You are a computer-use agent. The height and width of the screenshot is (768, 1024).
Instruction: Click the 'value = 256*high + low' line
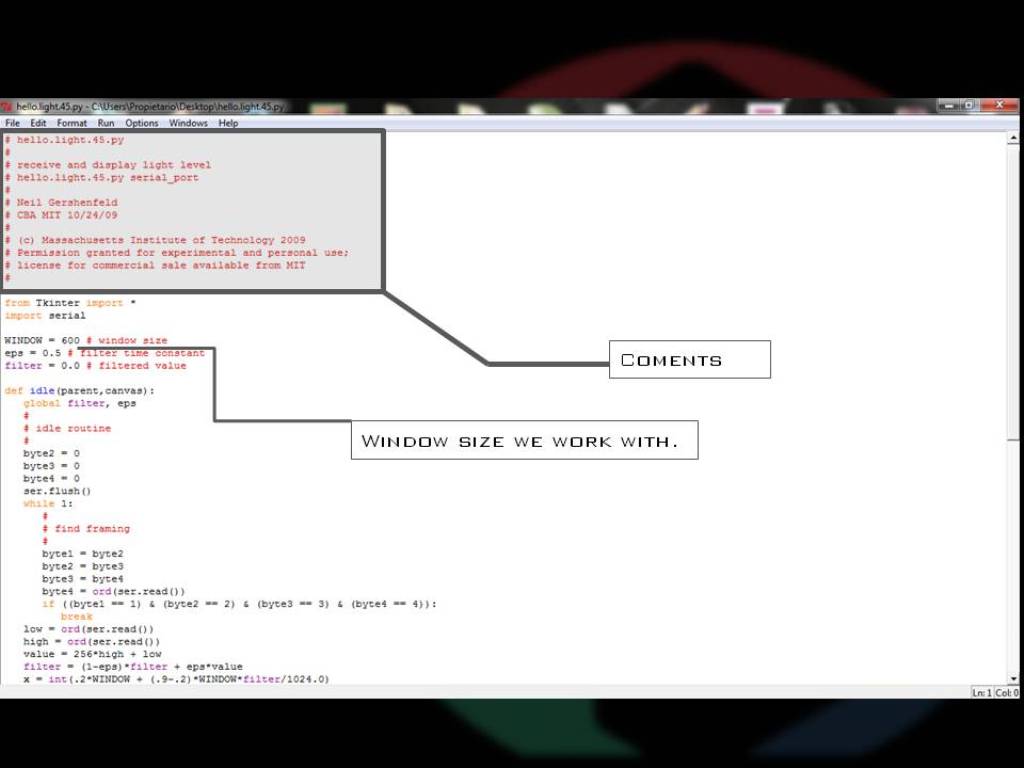pyautogui.click(x=92, y=654)
